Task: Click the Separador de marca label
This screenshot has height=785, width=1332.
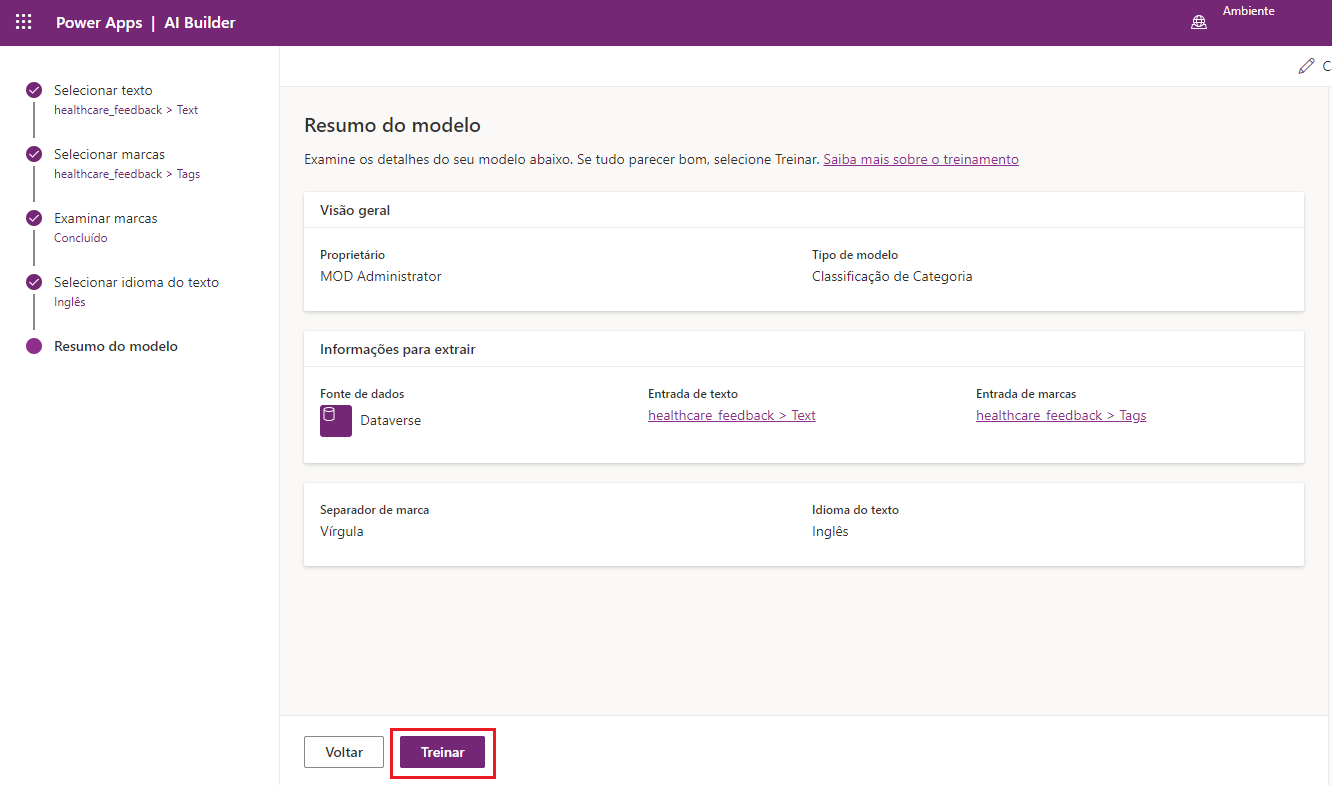Action: 374,510
